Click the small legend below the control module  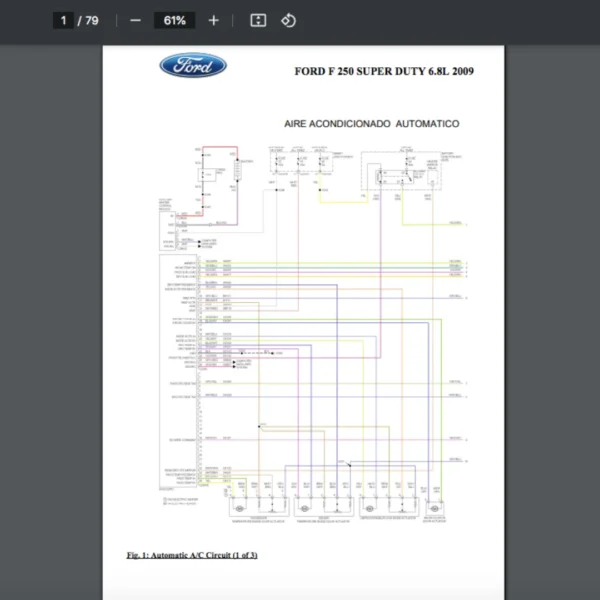tap(178, 500)
